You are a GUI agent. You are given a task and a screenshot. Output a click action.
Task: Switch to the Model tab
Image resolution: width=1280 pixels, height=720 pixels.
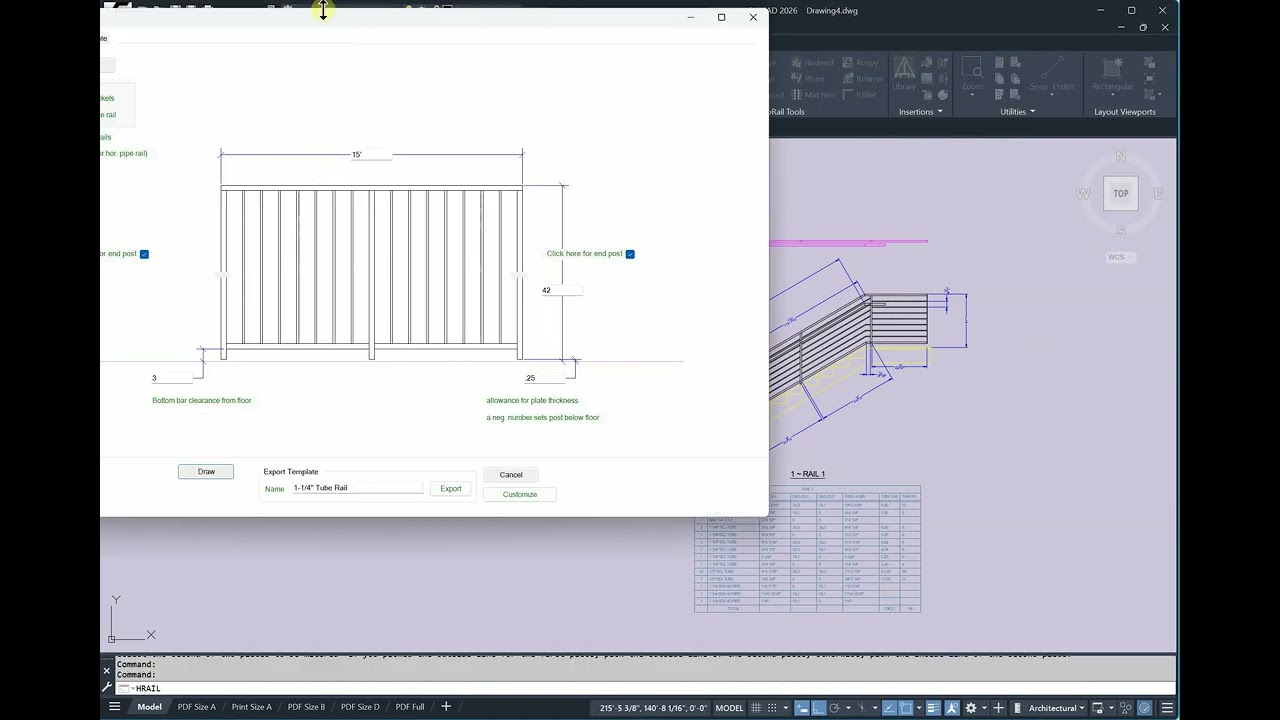[x=149, y=707]
